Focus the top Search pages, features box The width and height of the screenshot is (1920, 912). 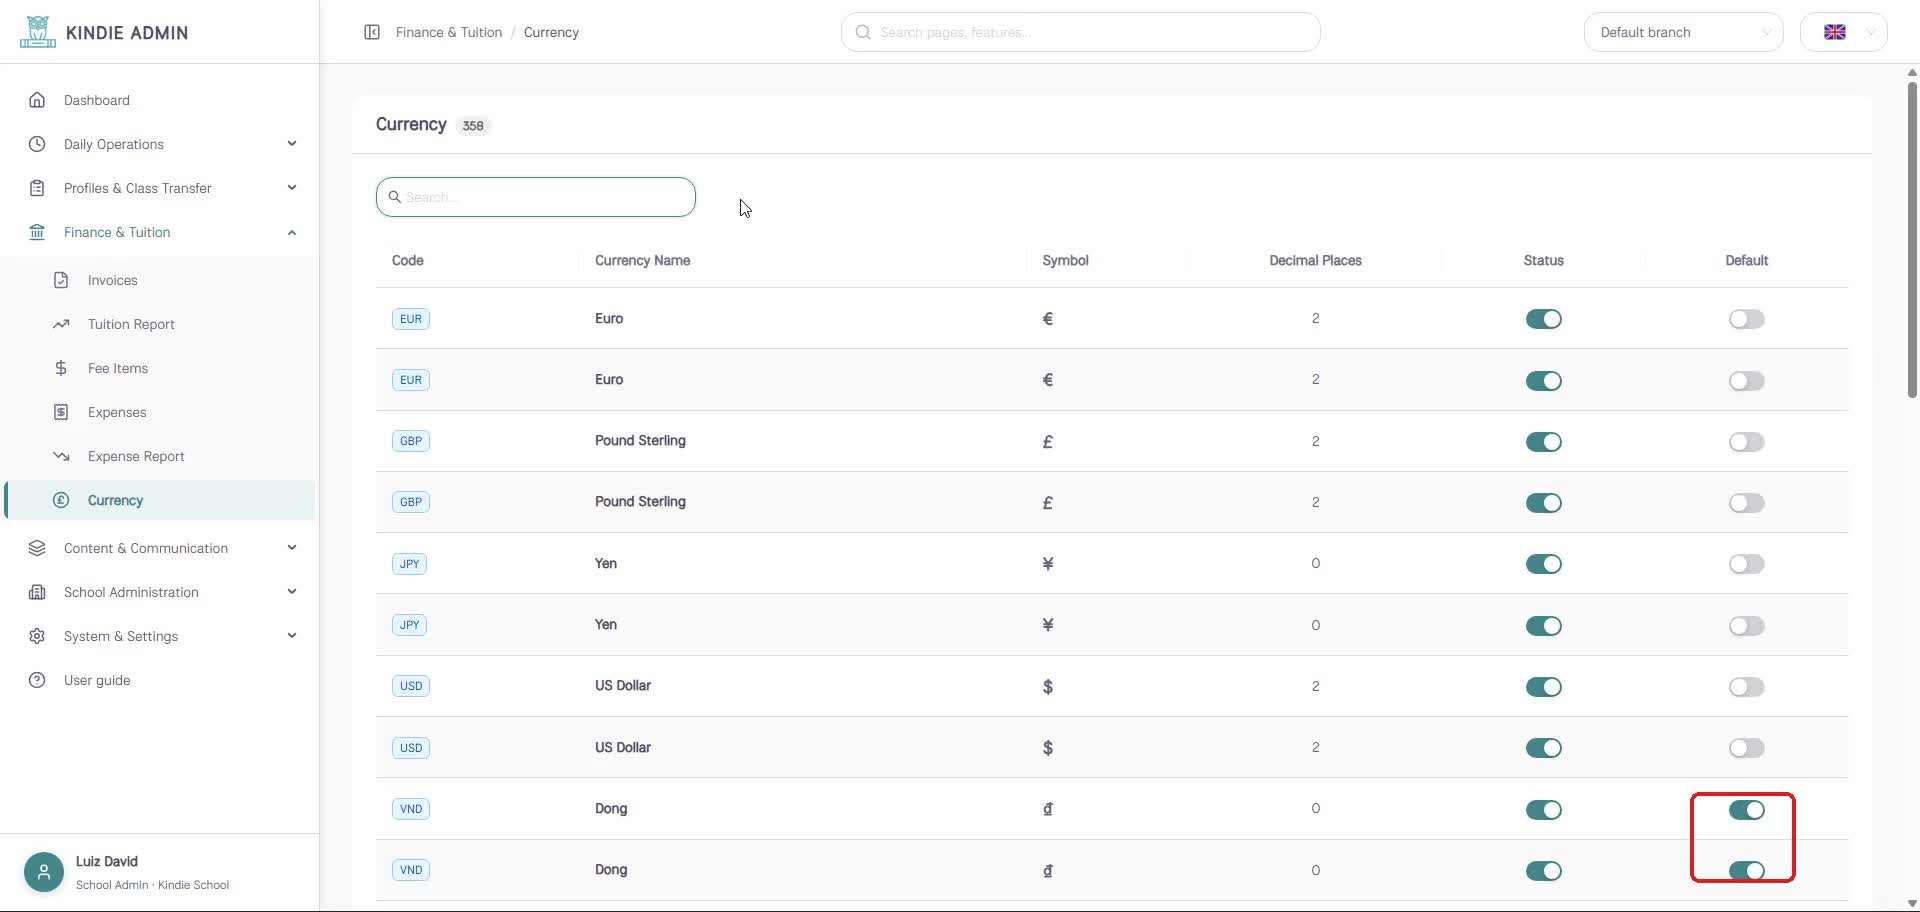[x=1080, y=32]
